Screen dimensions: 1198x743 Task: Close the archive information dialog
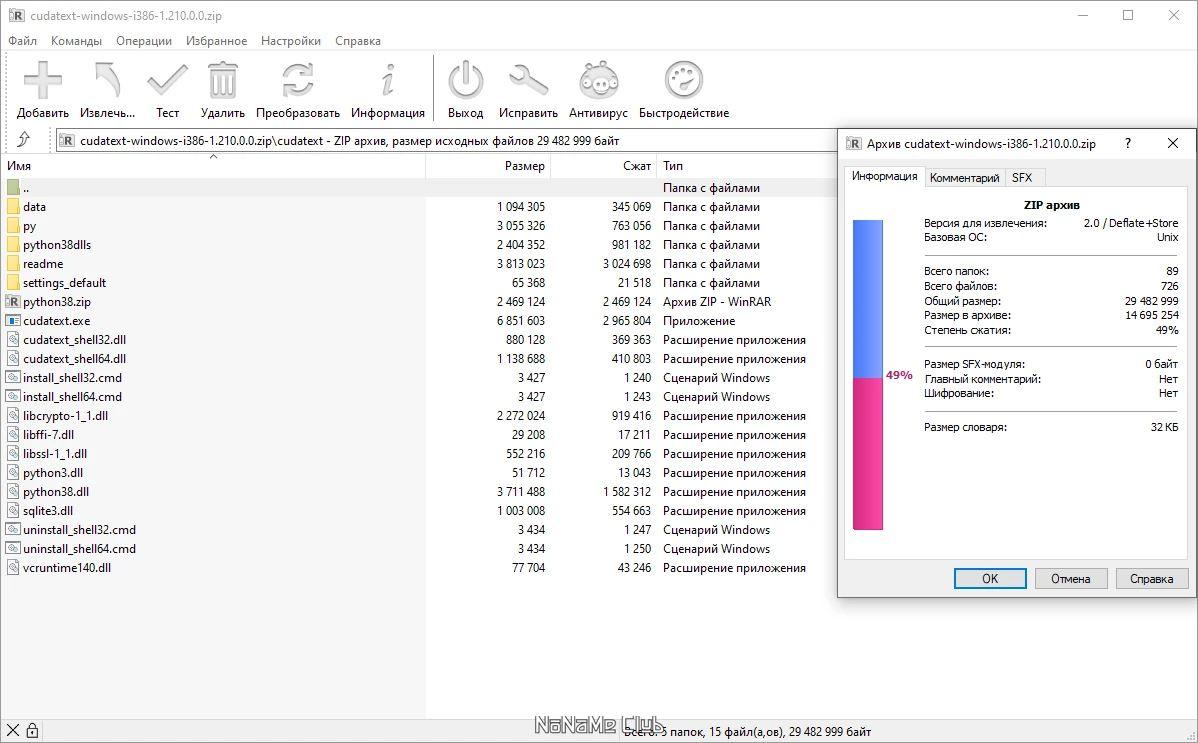click(x=1173, y=143)
